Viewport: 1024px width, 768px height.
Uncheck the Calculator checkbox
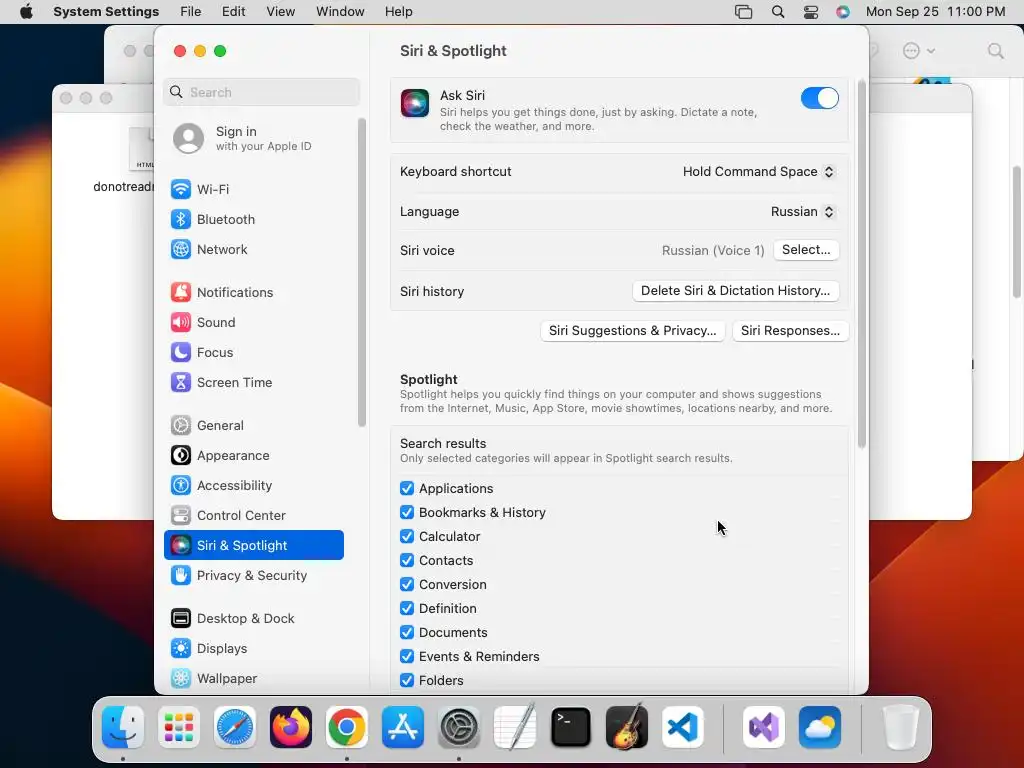[407, 537]
